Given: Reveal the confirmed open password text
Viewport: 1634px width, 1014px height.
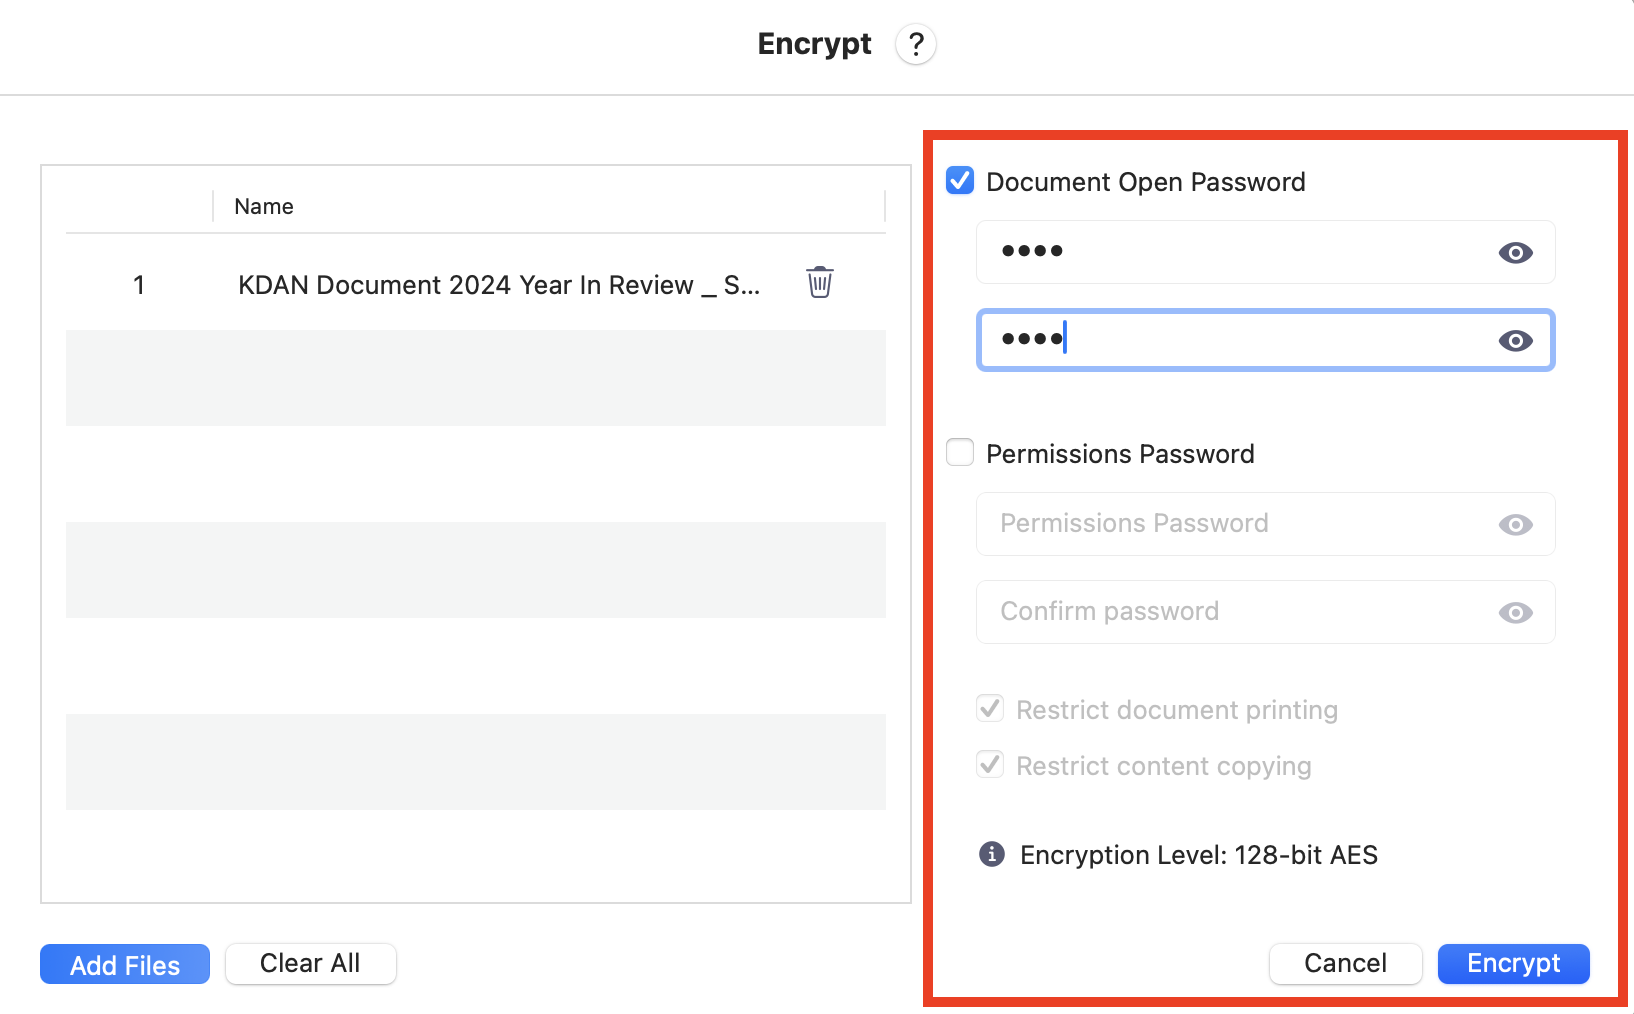Looking at the screenshot, I should tap(1515, 341).
